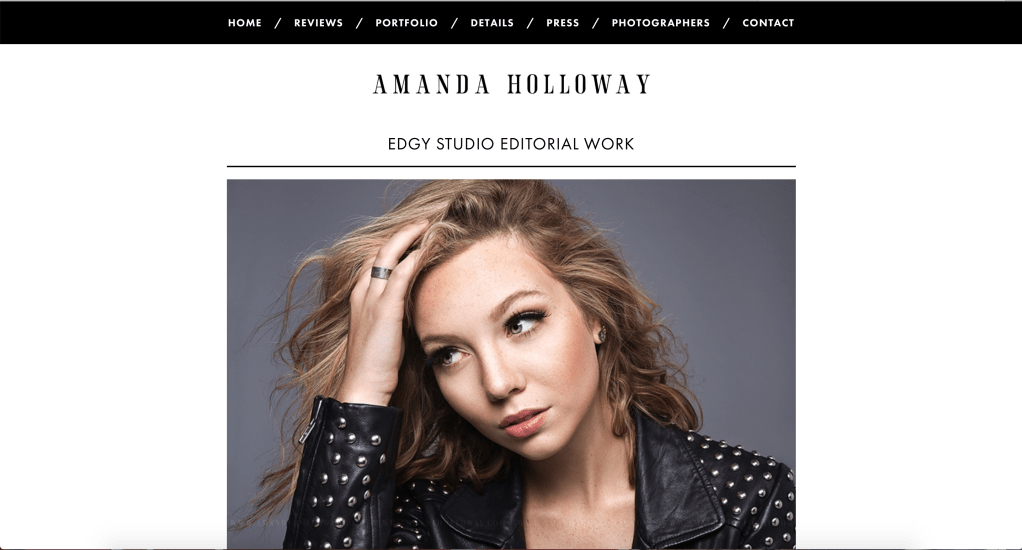
Task: Open the Portfolio menu item
Action: tap(406, 23)
